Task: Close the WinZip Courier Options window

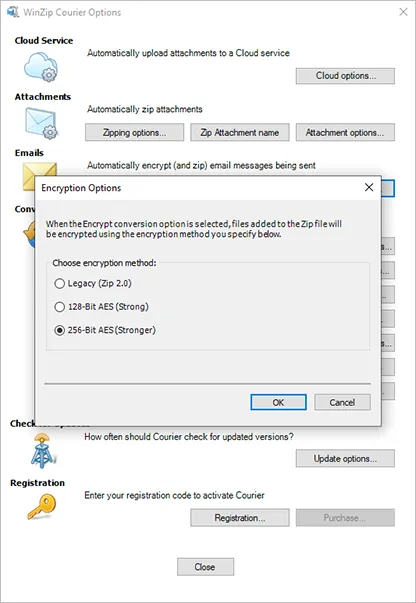Action: tap(403, 12)
